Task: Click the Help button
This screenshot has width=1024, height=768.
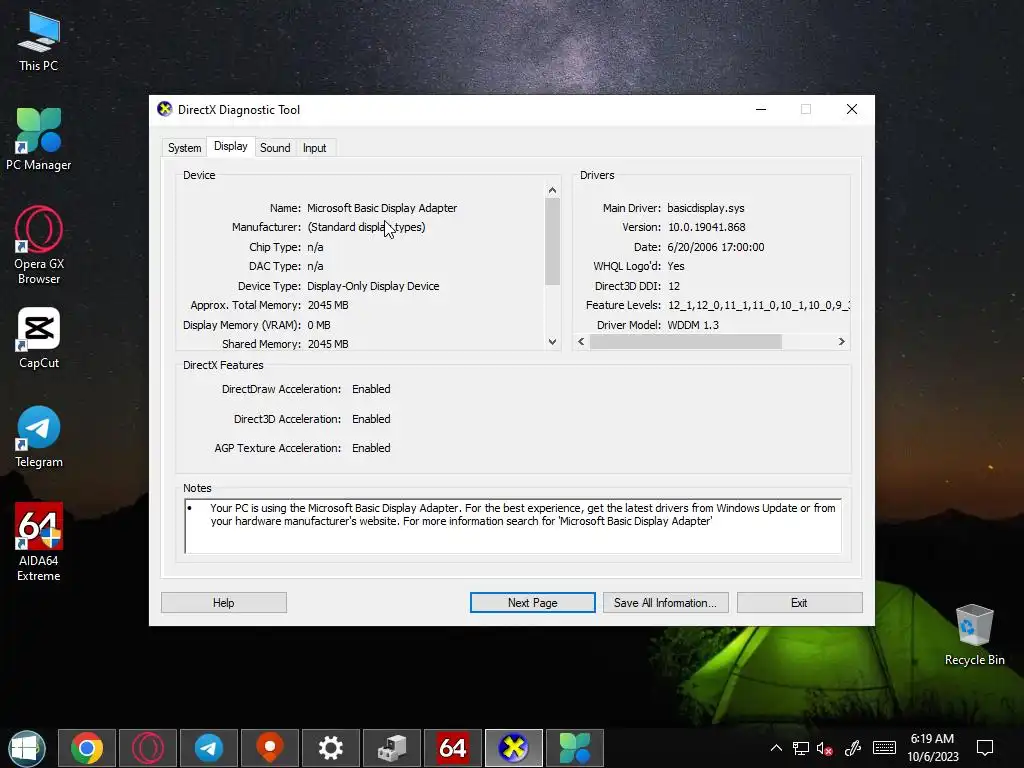Action: (223, 603)
